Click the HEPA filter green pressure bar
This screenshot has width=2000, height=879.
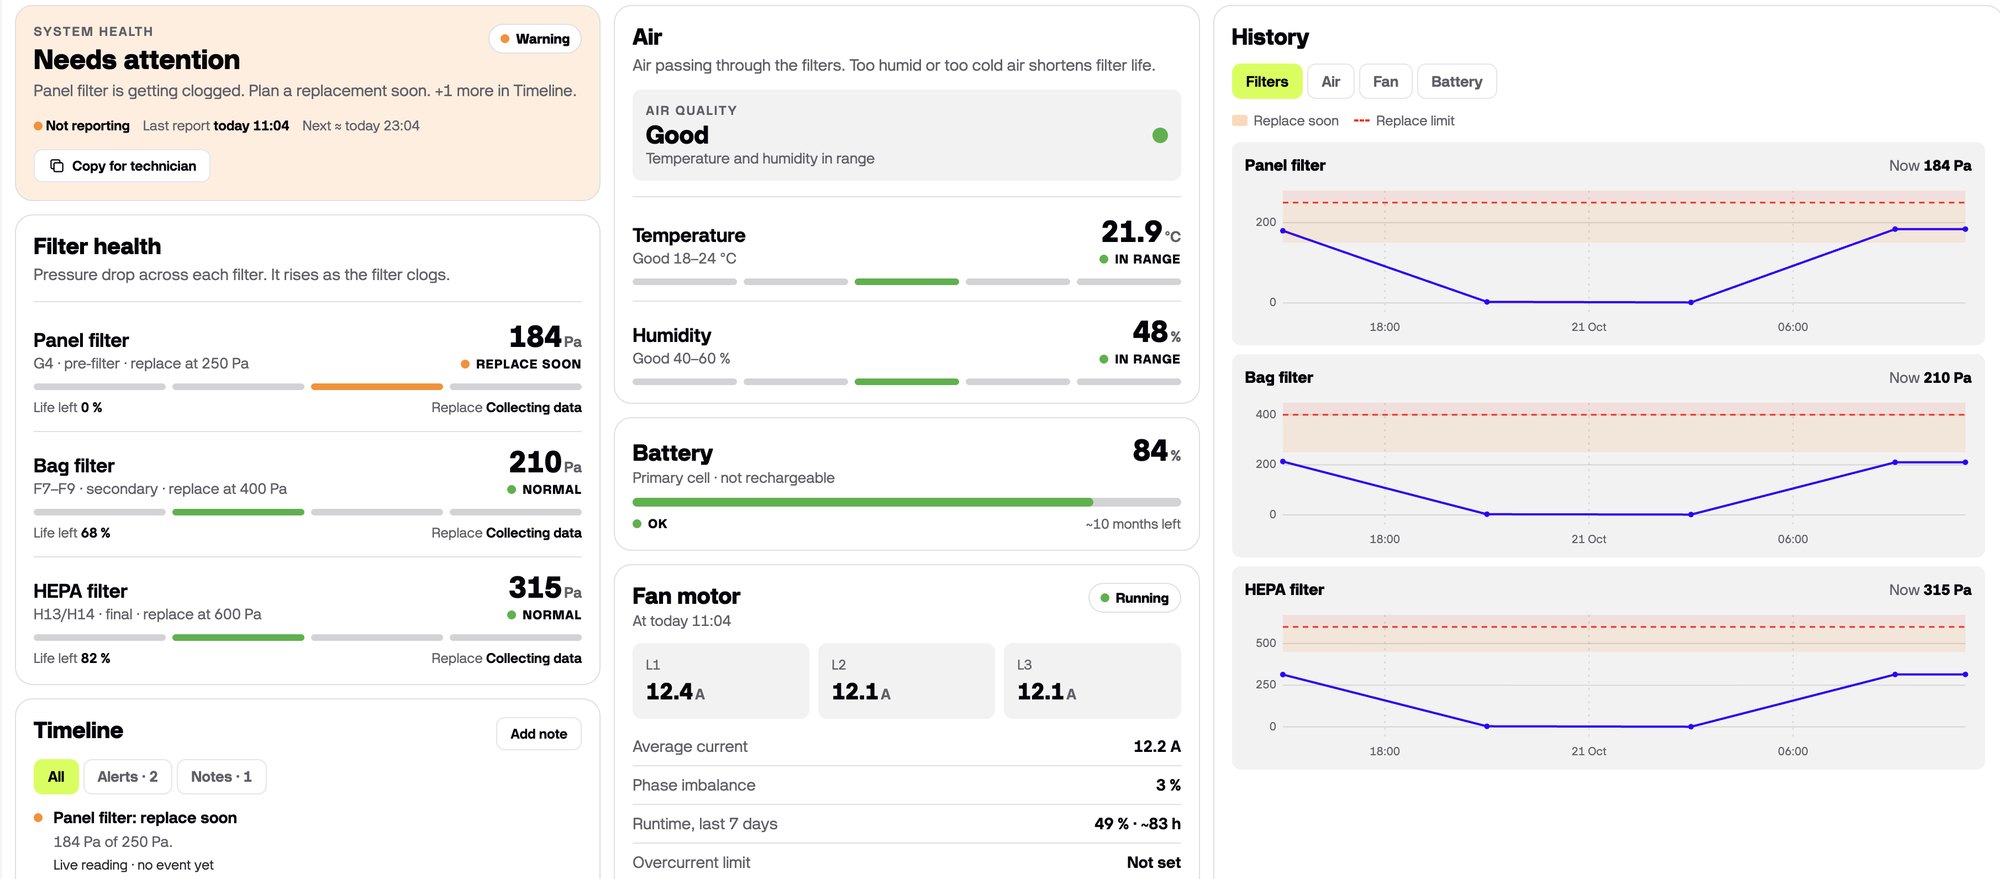[x=238, y=637]
